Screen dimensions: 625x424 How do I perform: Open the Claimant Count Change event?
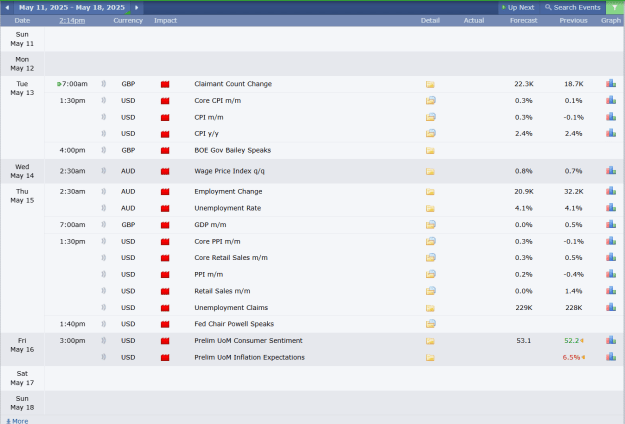[x=233, y=84]
